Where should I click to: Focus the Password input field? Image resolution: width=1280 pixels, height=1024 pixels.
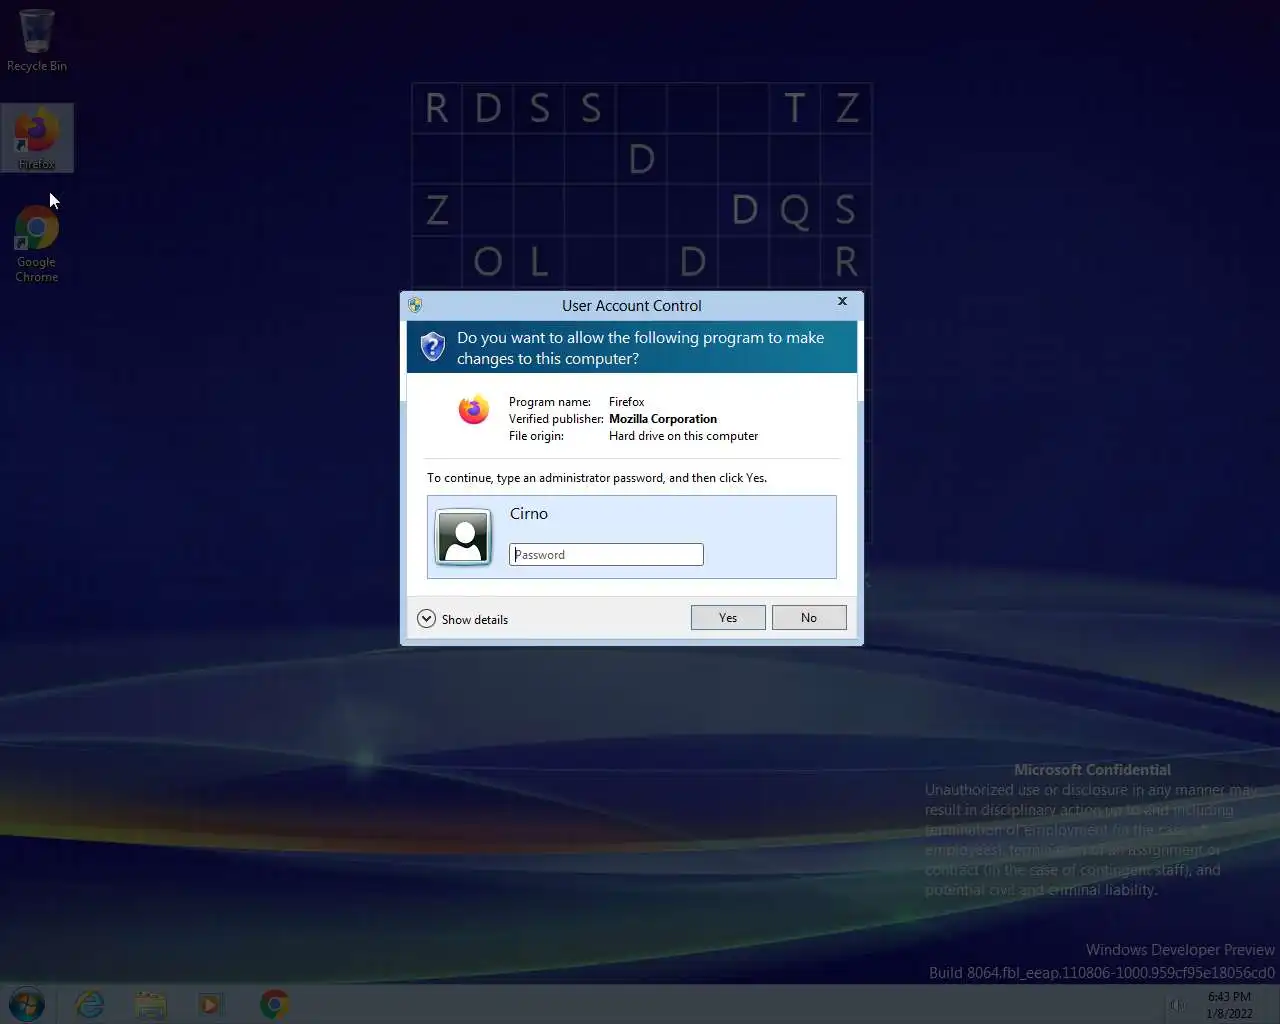point(606,554)
